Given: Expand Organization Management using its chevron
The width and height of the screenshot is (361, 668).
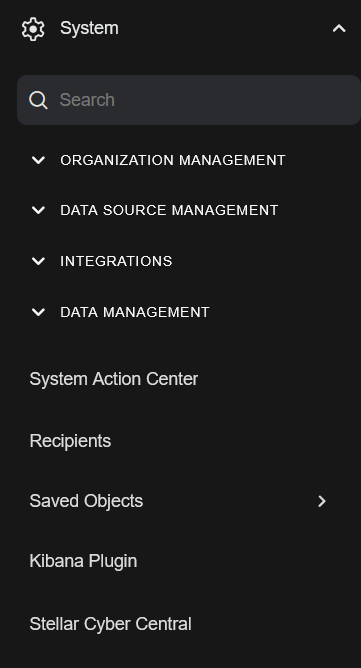Looking at the screenshot, I should tap(38, 160).
